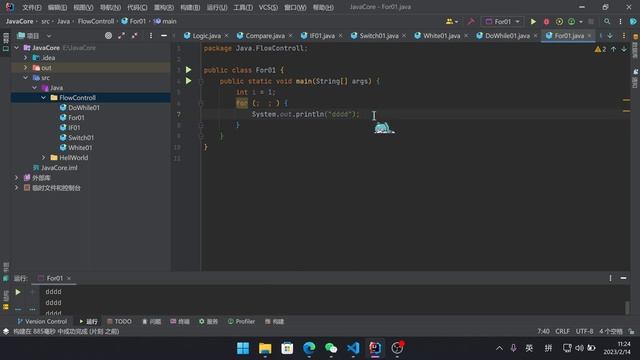
Task: Click the gray Stop square in toolbar
Action: [591, 22]
